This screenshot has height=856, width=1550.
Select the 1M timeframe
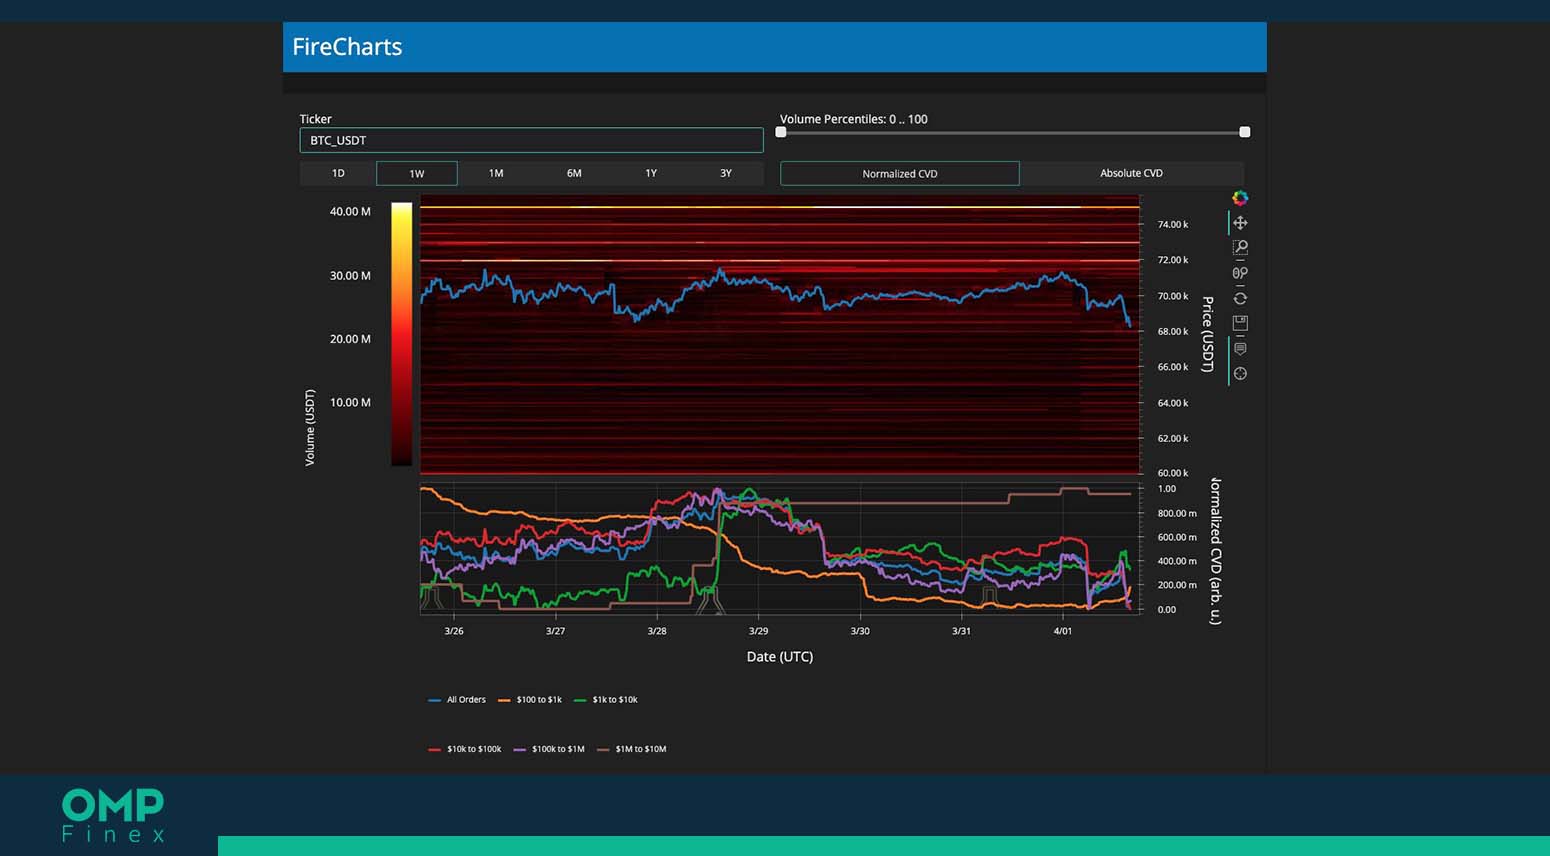pos(496,173)
